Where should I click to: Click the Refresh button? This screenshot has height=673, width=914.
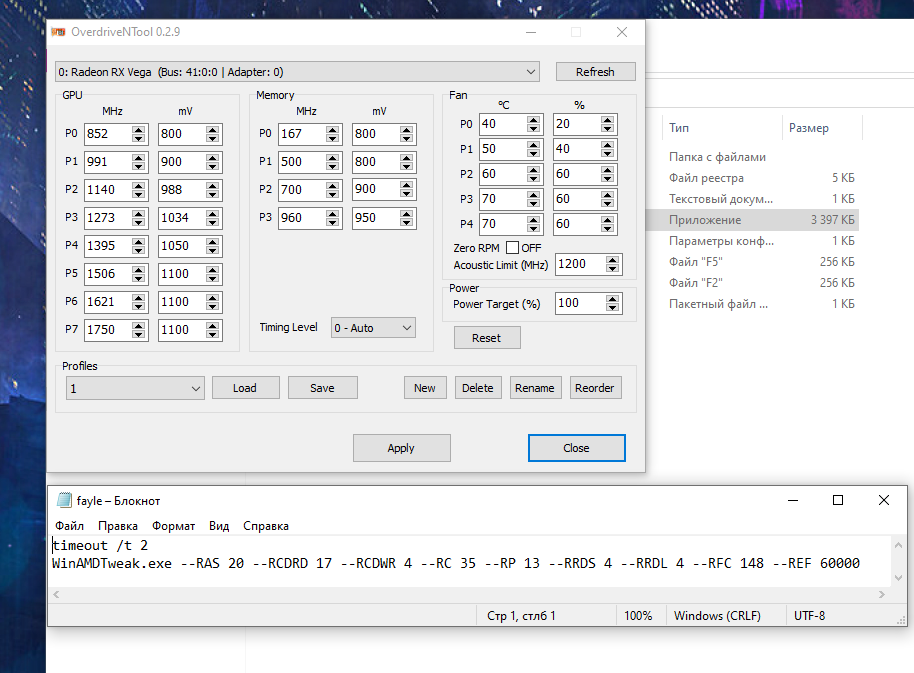595,72
